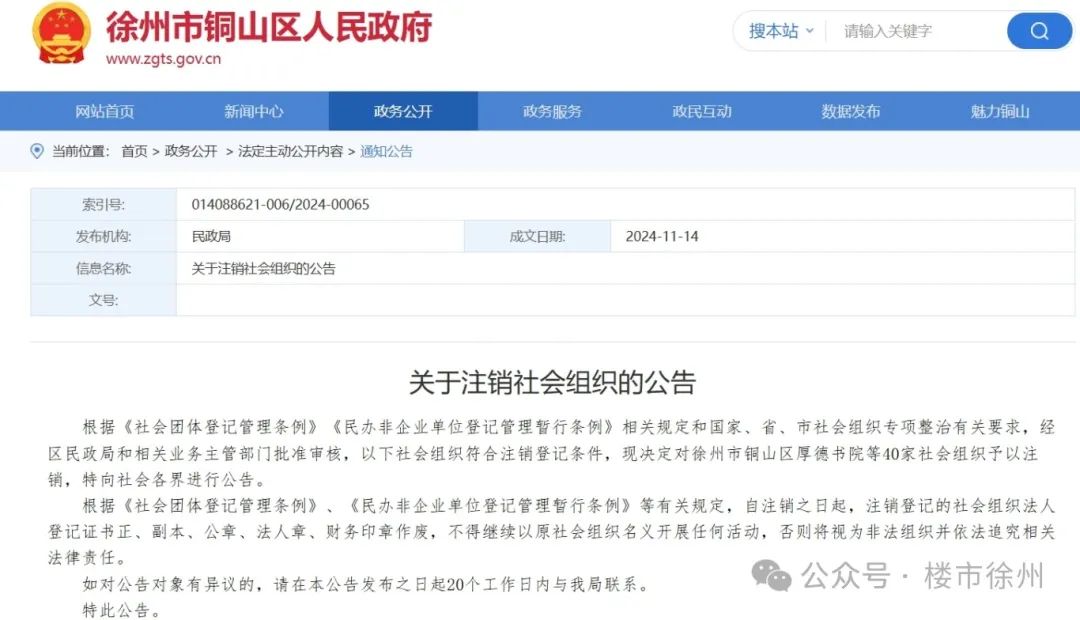Click 政务公开 breadcrumb link
Image resolution: width=1080 pixels, height=620 pixels.
pos(191,152)
